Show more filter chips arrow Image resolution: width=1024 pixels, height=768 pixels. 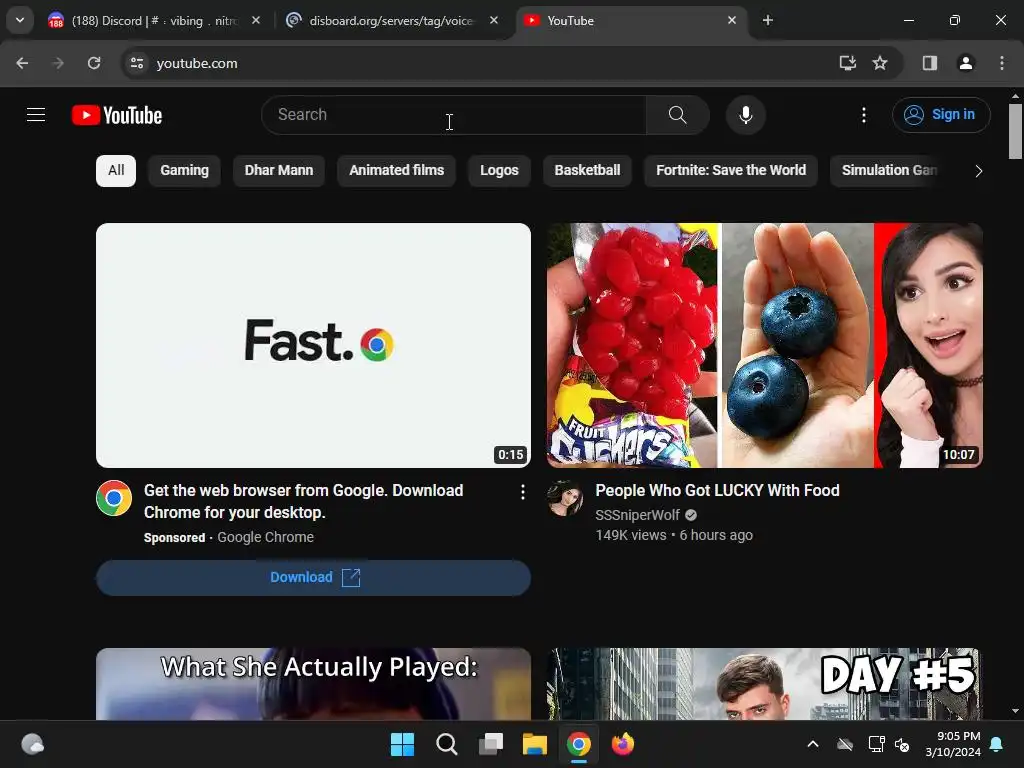click(978, 171)
